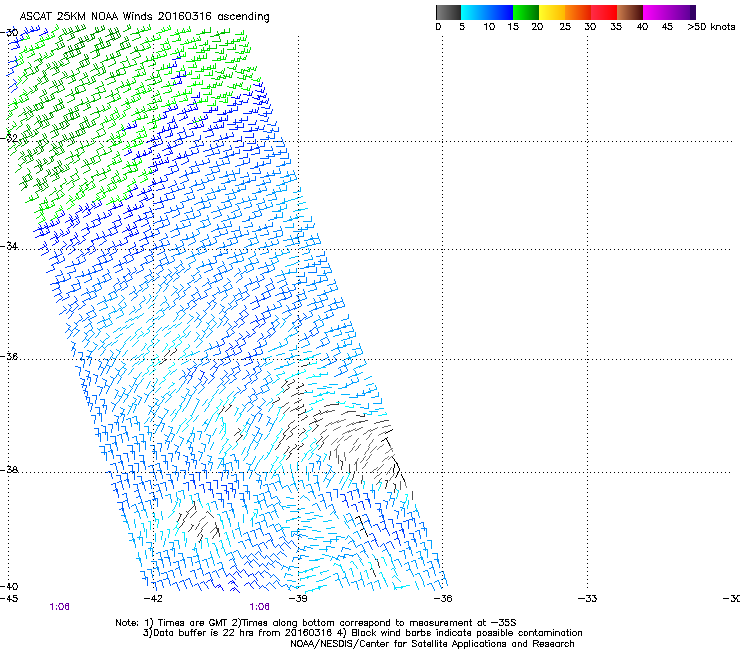Image resolution: width=740 pixels, height=650 pixels.
Task: Click the NOAA/NESDIS credit line
Action: point(432,643)
